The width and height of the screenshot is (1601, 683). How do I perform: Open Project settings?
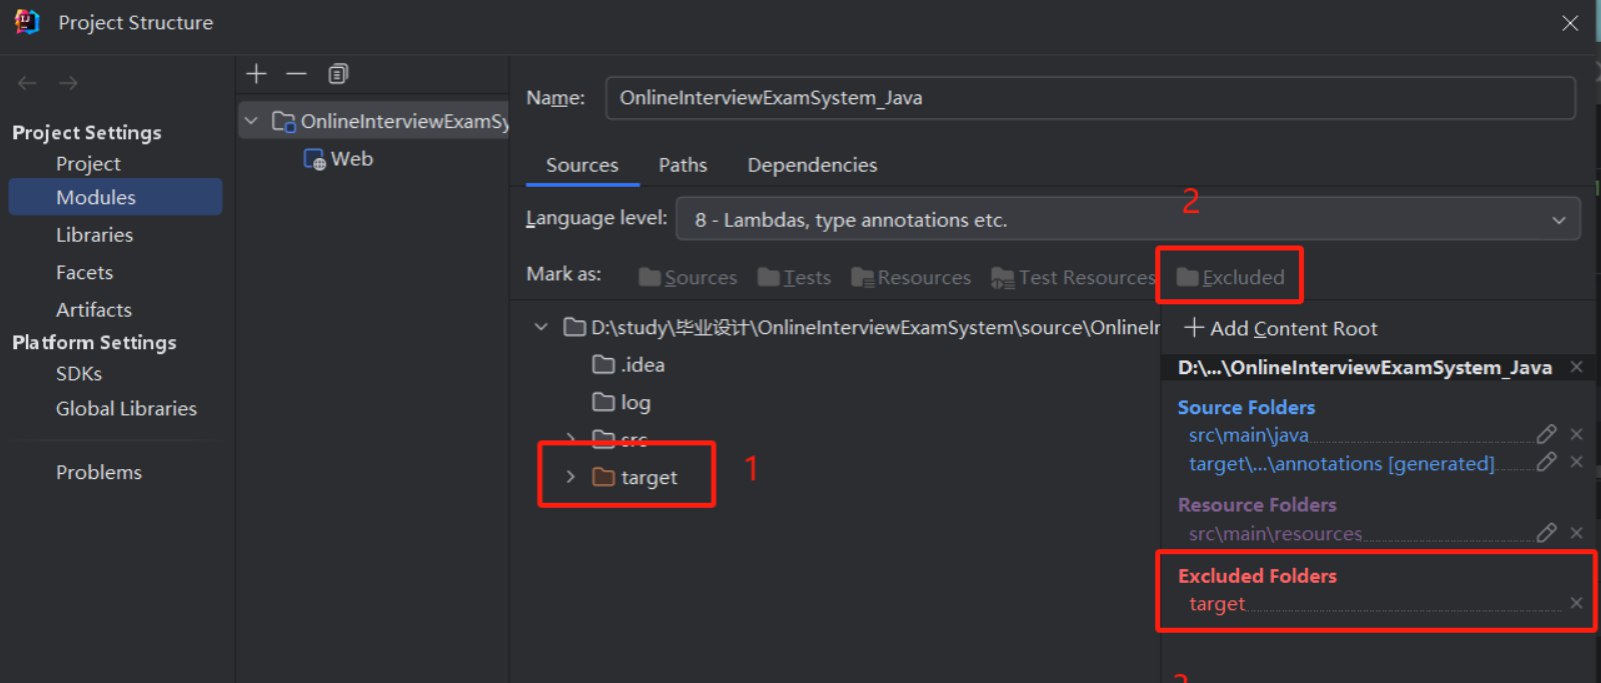coord(88,163)
